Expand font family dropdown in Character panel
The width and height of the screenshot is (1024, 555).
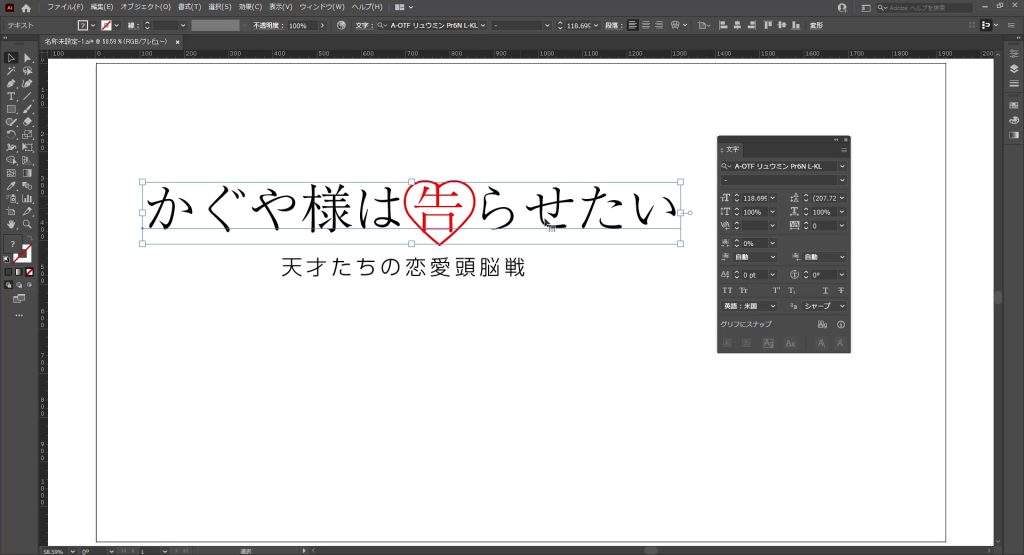pos(842,166)
